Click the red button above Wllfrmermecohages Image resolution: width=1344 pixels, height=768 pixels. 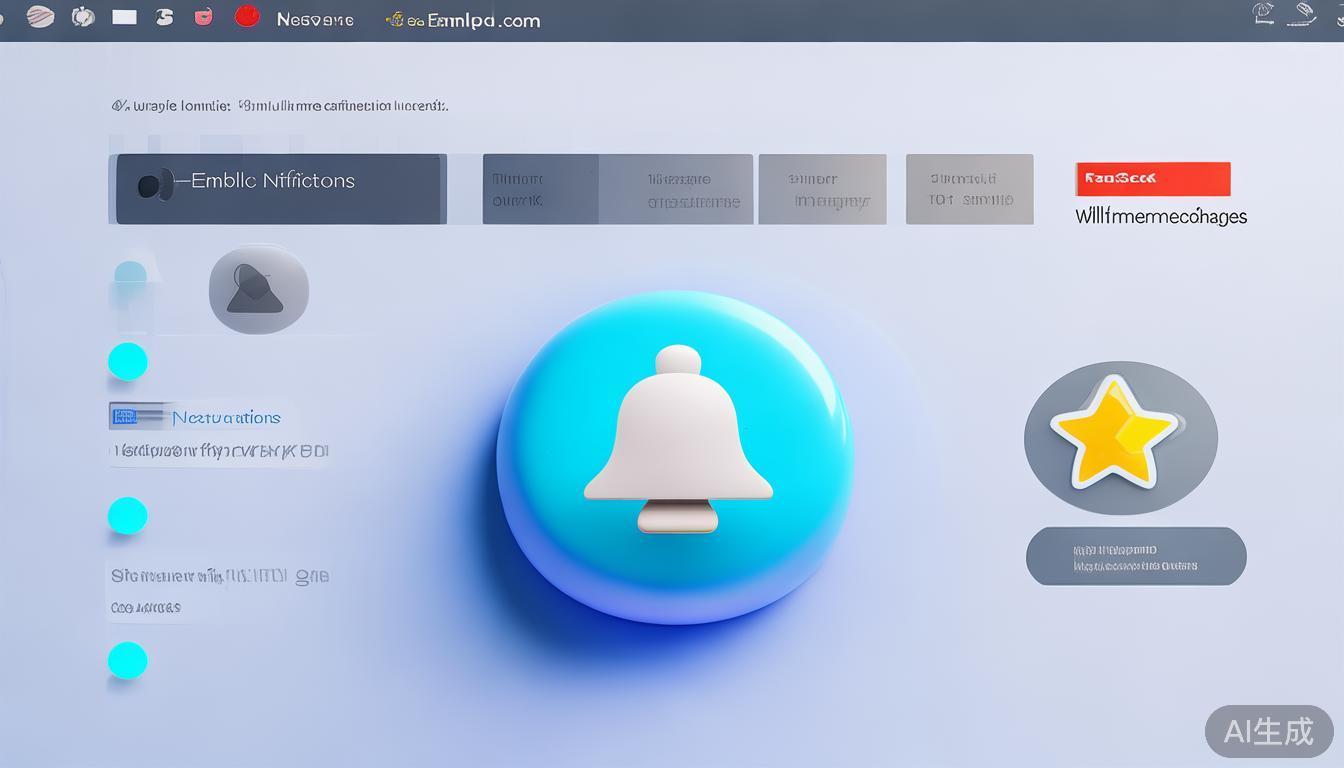(1152, 179)
